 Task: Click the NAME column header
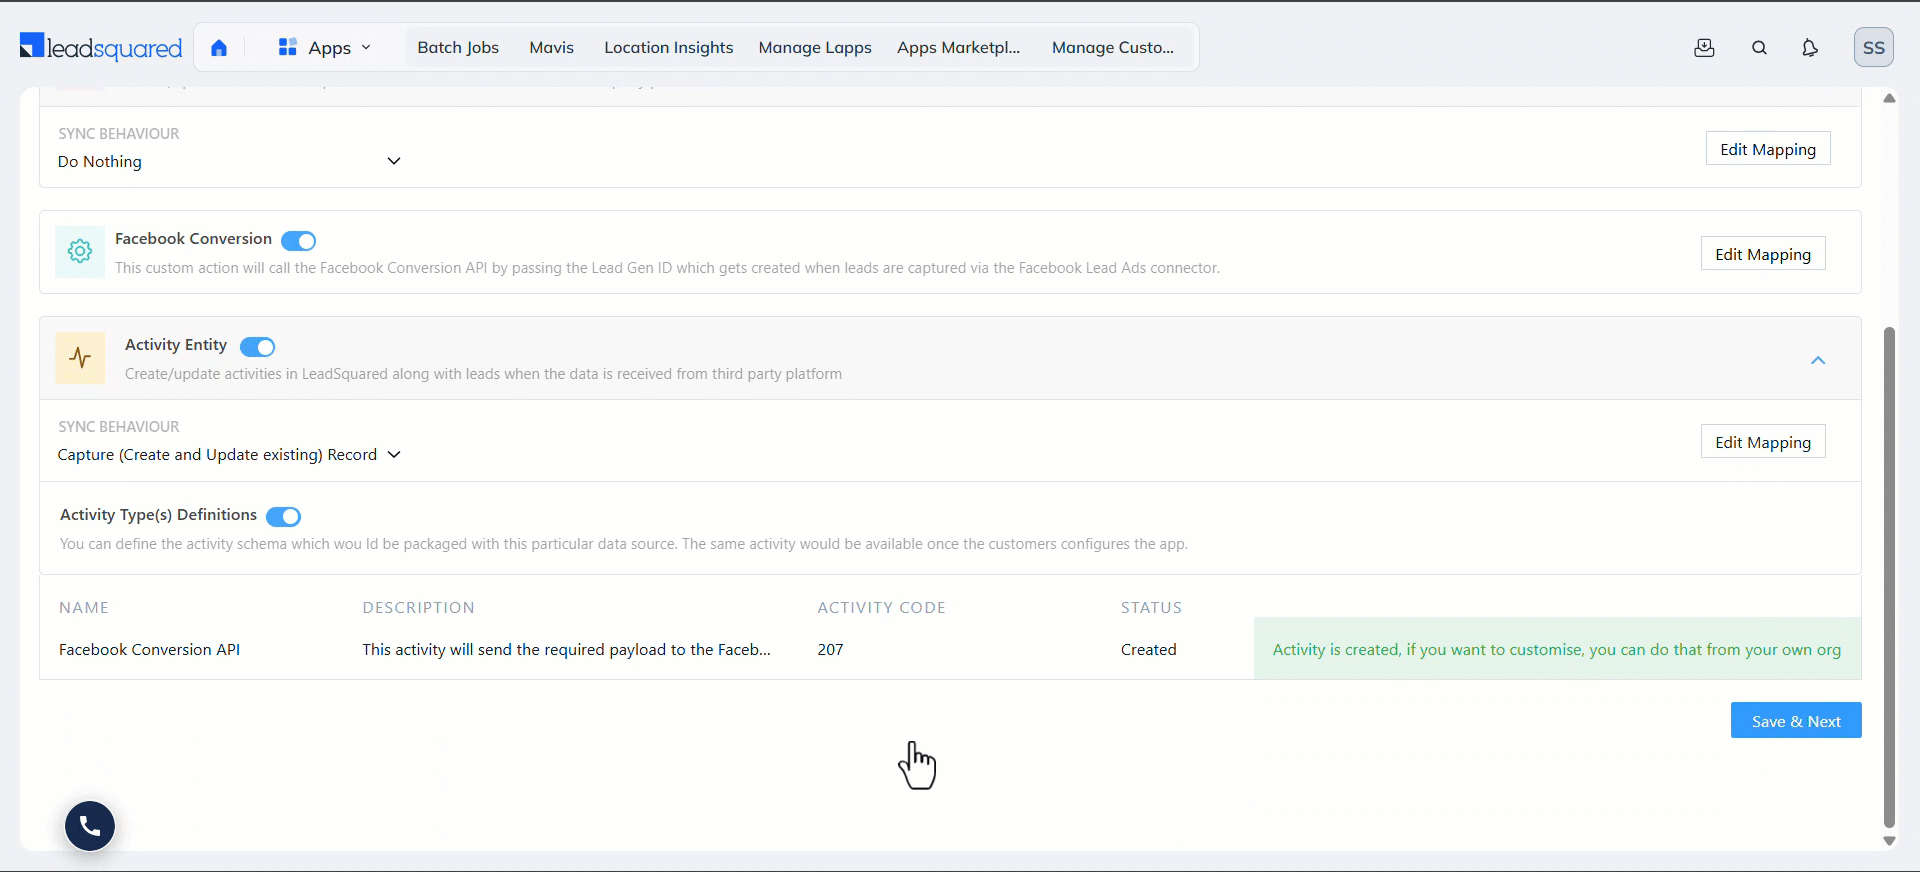tap(84, 607)
